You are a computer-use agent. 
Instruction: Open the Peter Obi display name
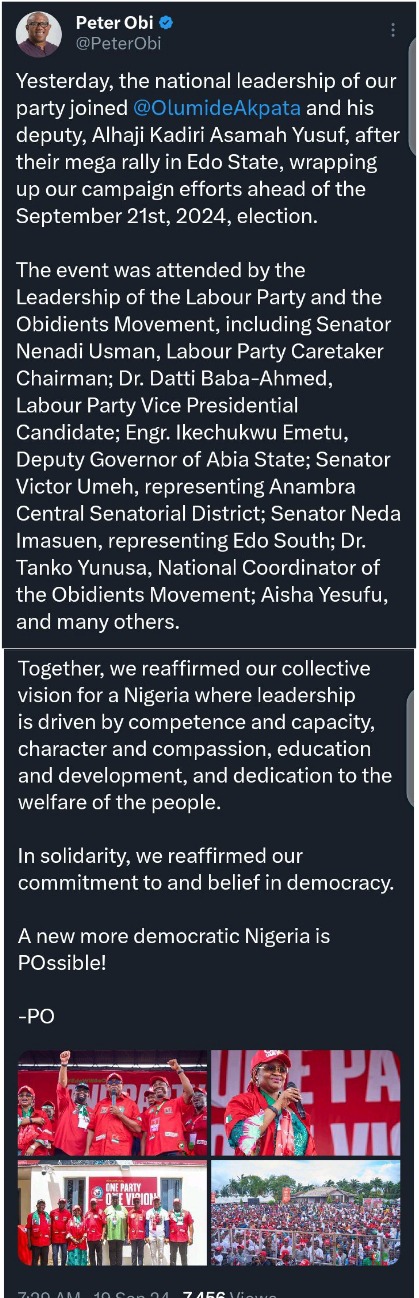coord(113,23)
